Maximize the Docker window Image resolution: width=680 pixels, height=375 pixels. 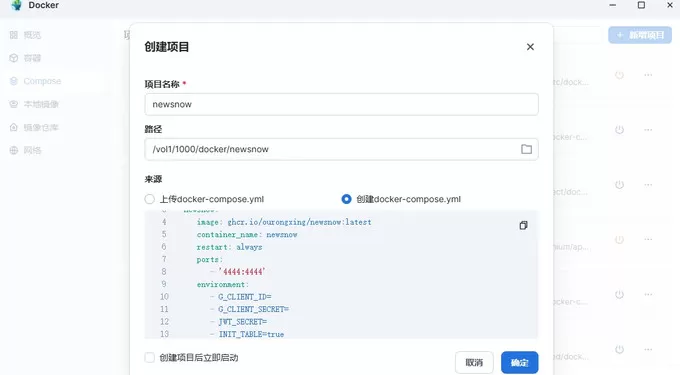point(641,5)
